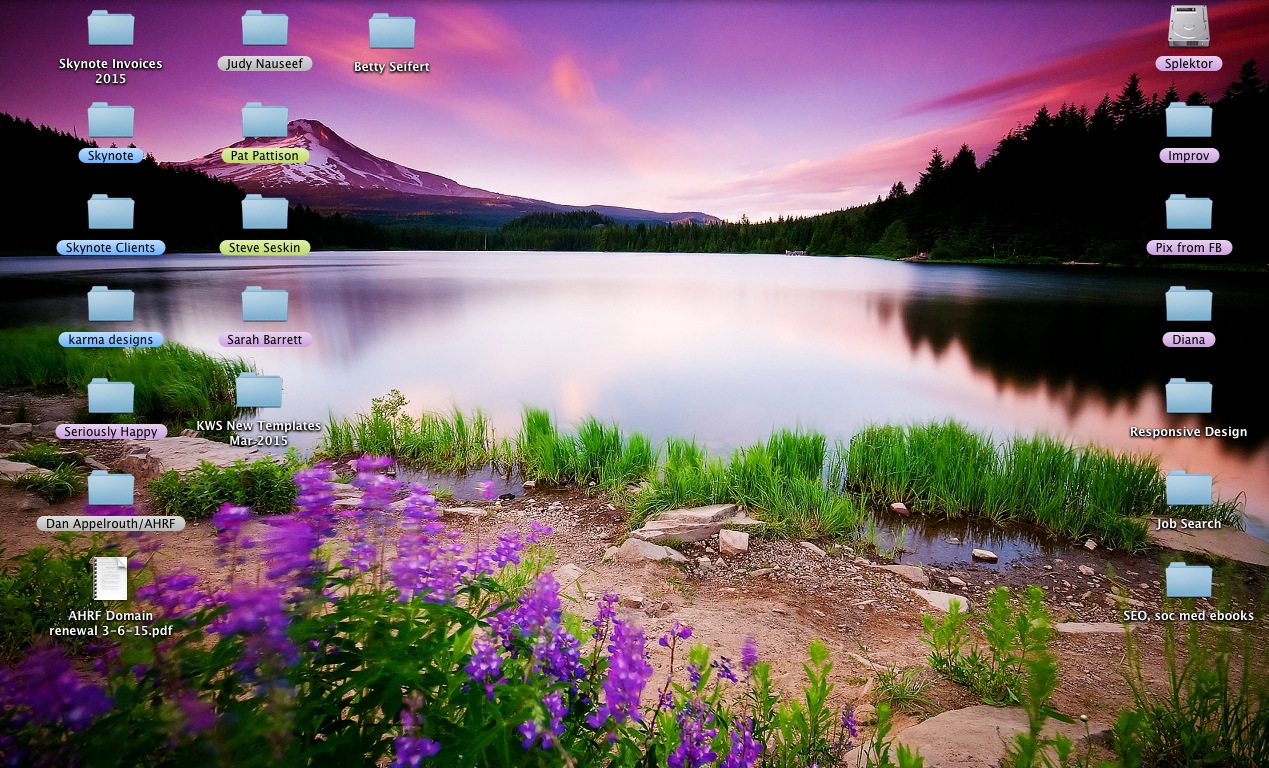Select the Skynote Invoices 2015 folder

point(110,29)
